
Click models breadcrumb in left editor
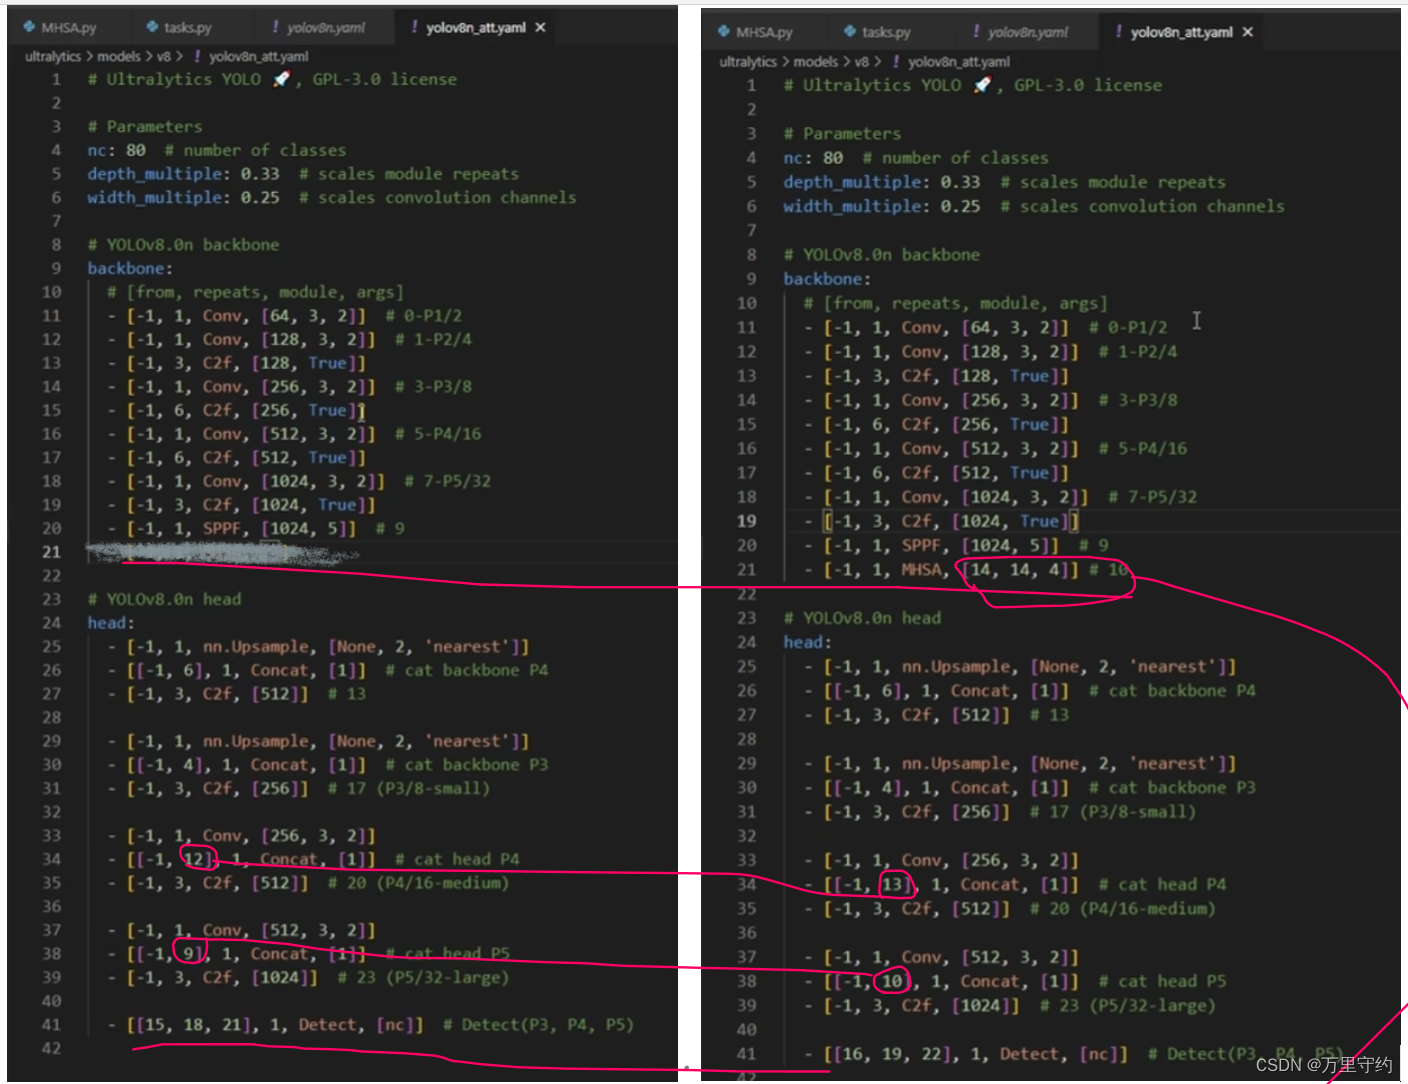click(119, 57)
